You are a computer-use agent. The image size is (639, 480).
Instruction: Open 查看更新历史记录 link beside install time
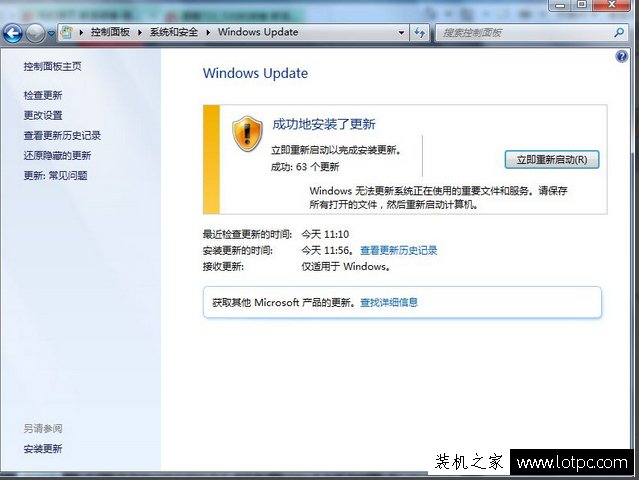click(x=398, y=250)
